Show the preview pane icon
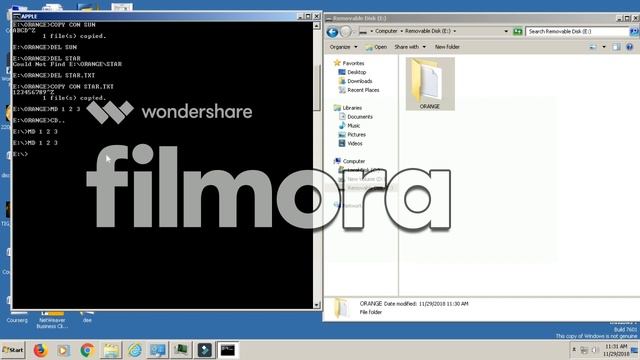The width and height of the screenshot is (640, 360). tap(616, 47)
